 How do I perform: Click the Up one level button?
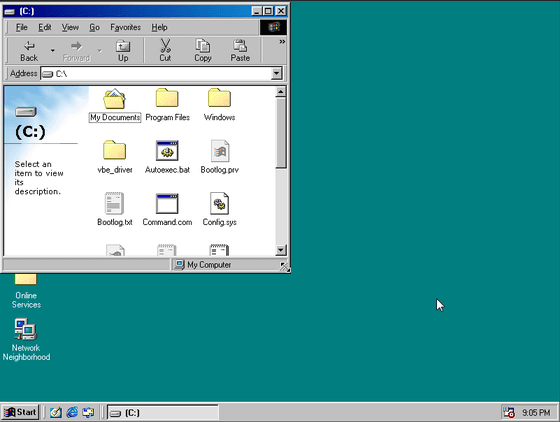pos(123,51)
